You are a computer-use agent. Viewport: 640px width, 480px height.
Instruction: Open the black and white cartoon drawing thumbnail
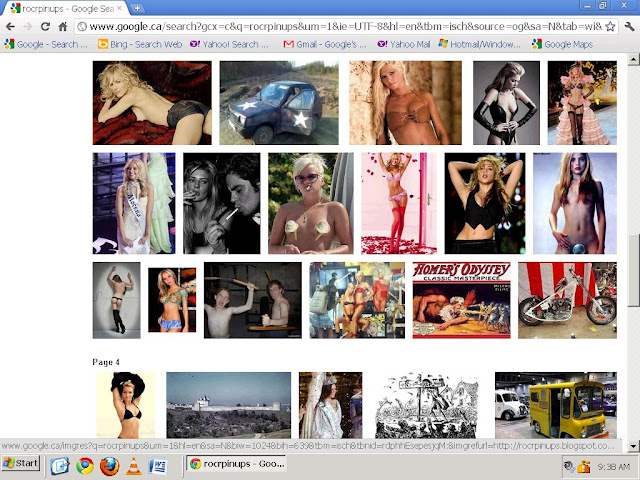[x=427, y=405]
